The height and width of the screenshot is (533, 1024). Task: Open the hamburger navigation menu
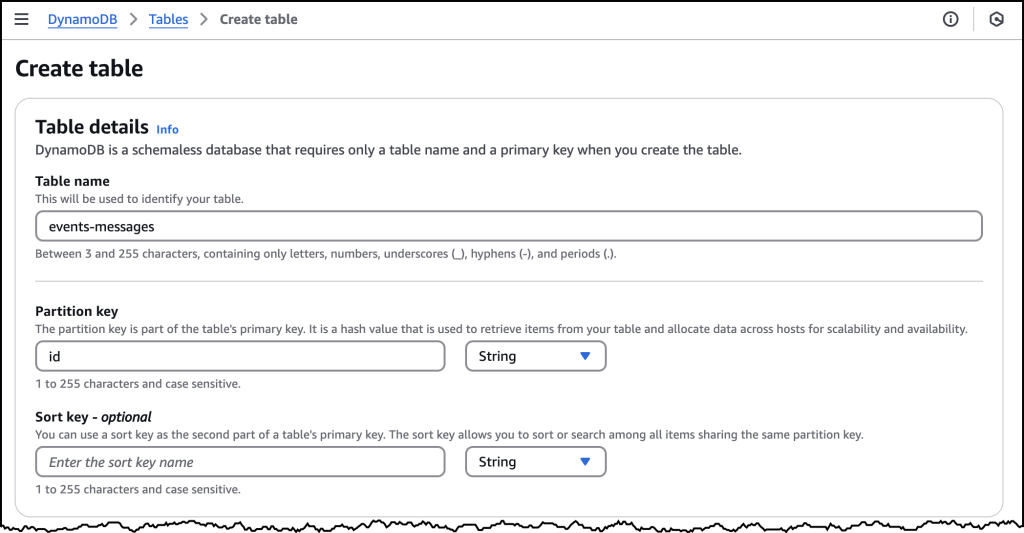point(22,19)
